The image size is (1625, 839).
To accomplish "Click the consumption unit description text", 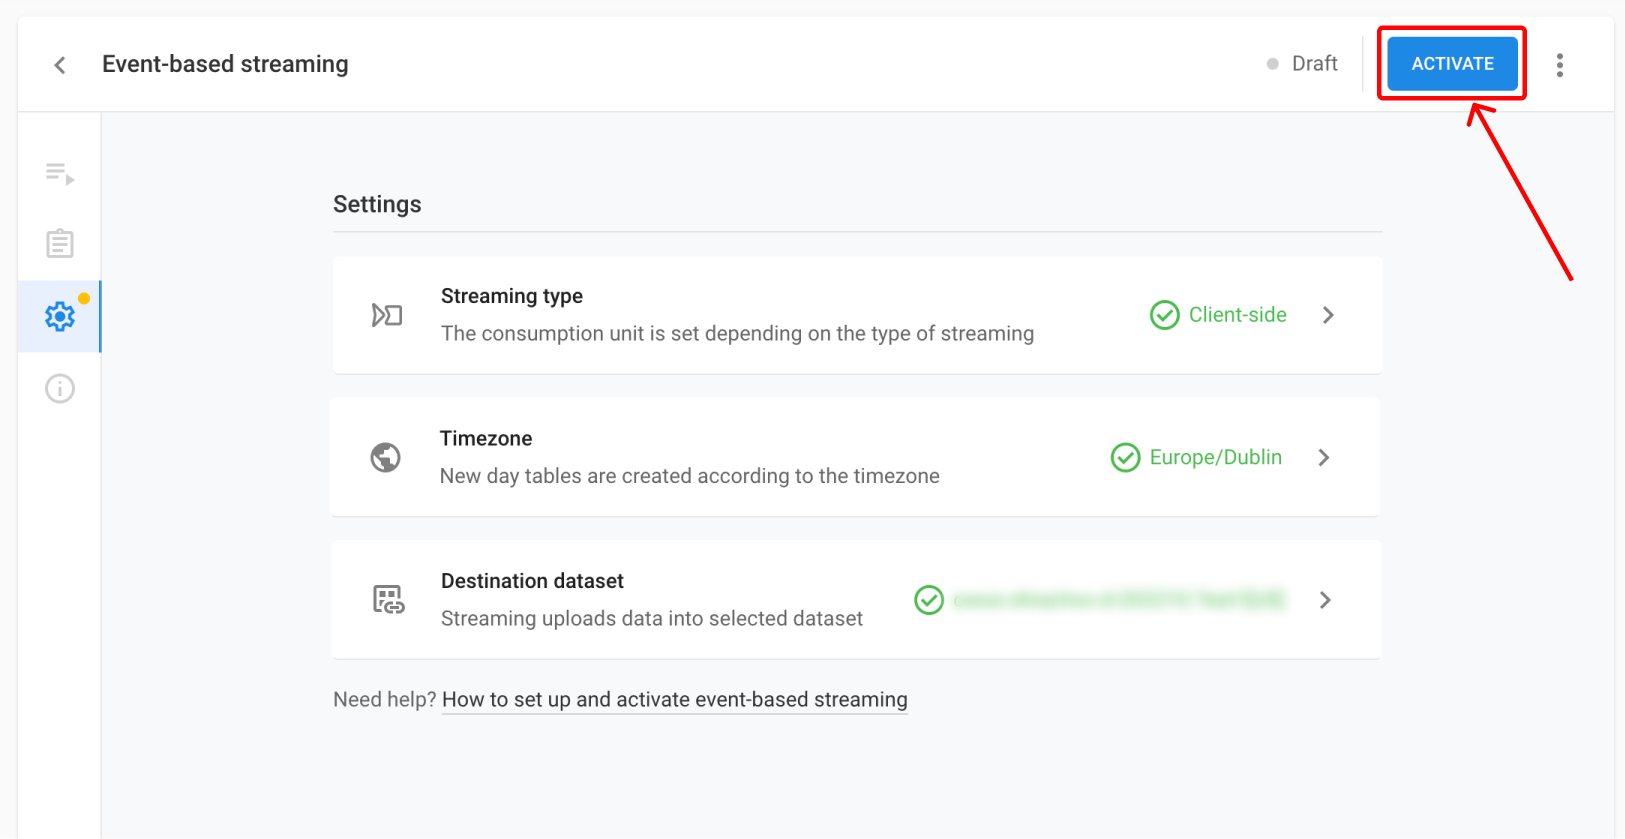I will [x=738, y=334].
